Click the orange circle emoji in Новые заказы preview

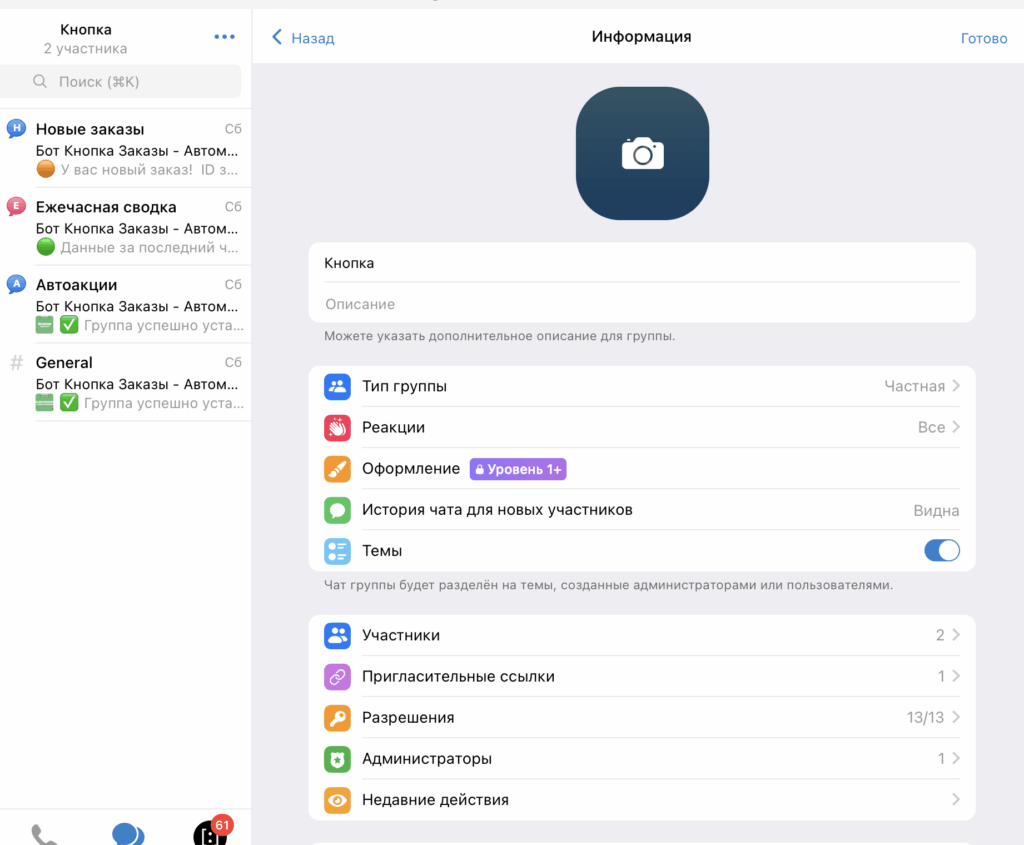click(46, 169)
